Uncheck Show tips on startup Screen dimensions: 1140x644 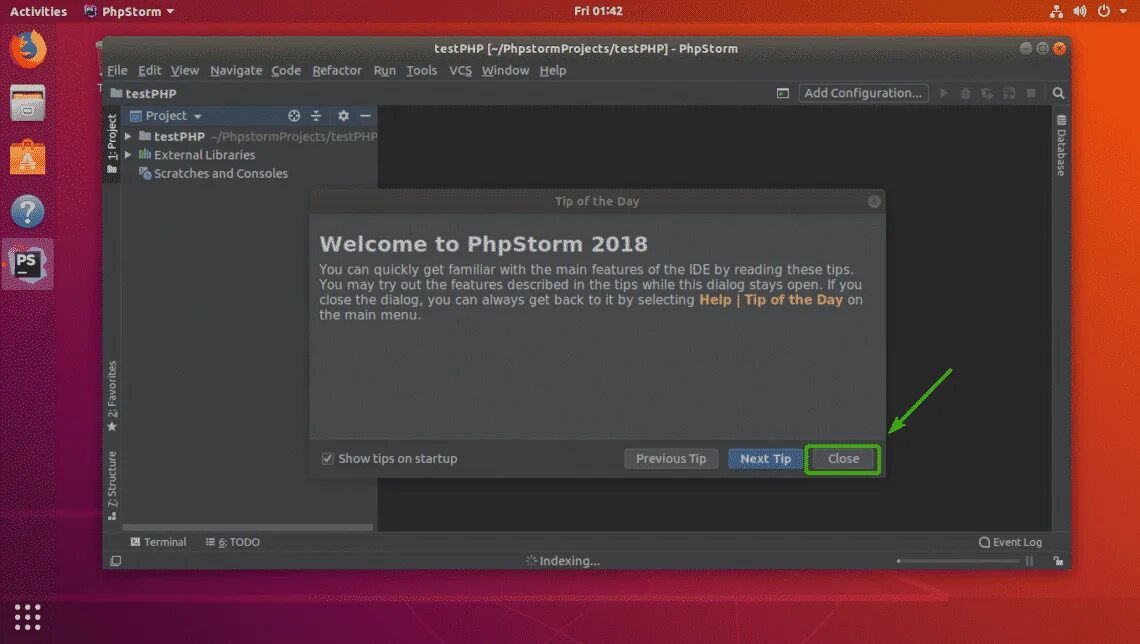328,459
